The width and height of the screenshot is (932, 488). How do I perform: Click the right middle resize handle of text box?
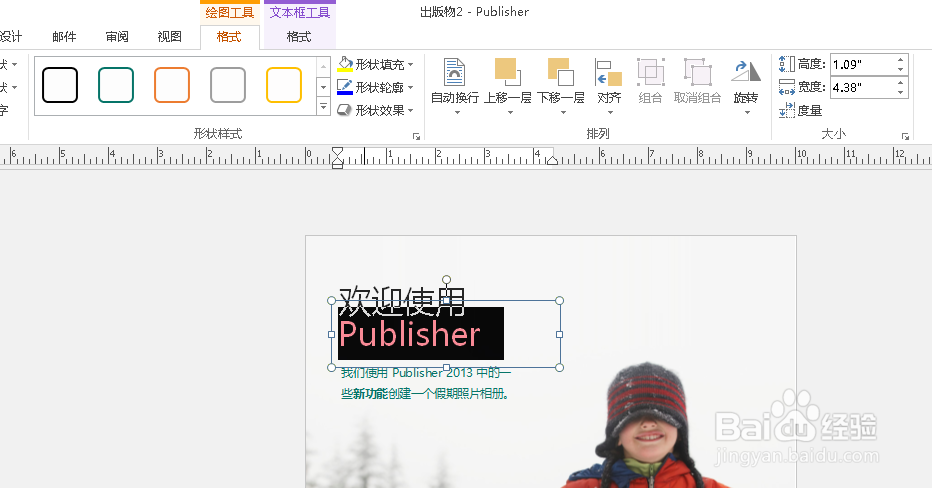559,335
